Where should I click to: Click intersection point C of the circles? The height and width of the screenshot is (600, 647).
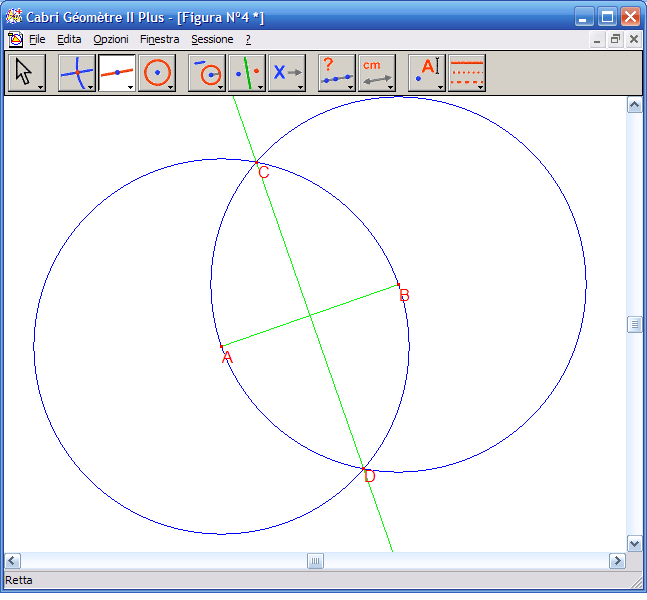point(257,163)
